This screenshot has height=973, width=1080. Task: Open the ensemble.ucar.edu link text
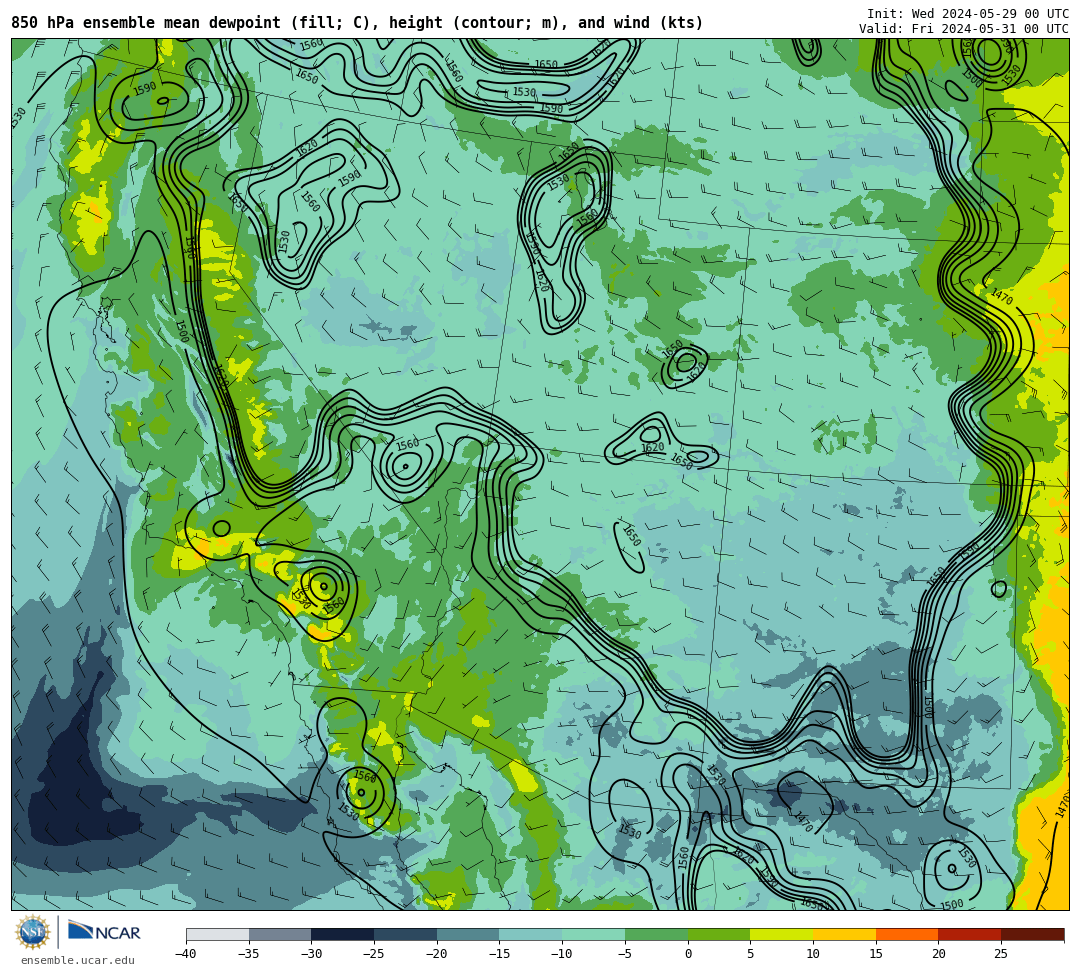(x=78, y=960)
